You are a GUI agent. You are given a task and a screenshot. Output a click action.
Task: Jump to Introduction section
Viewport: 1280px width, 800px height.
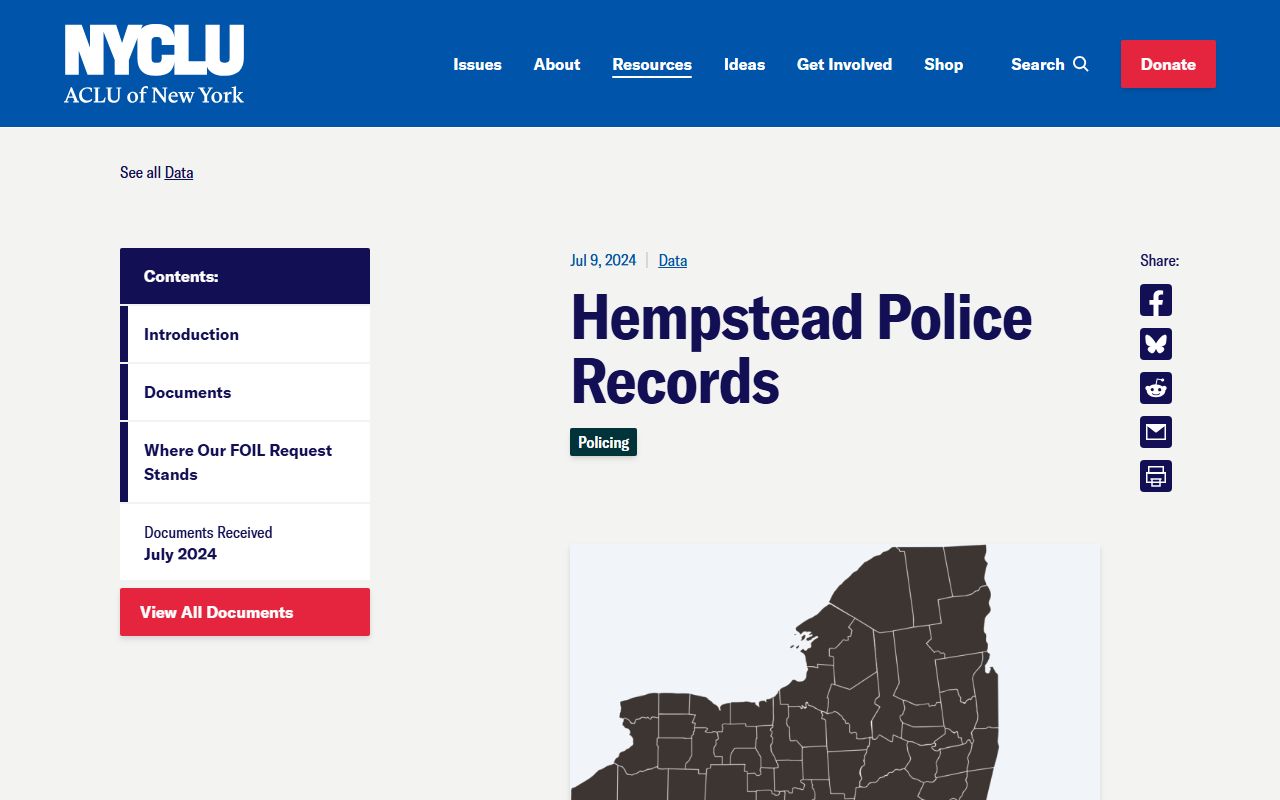[245, 334]
